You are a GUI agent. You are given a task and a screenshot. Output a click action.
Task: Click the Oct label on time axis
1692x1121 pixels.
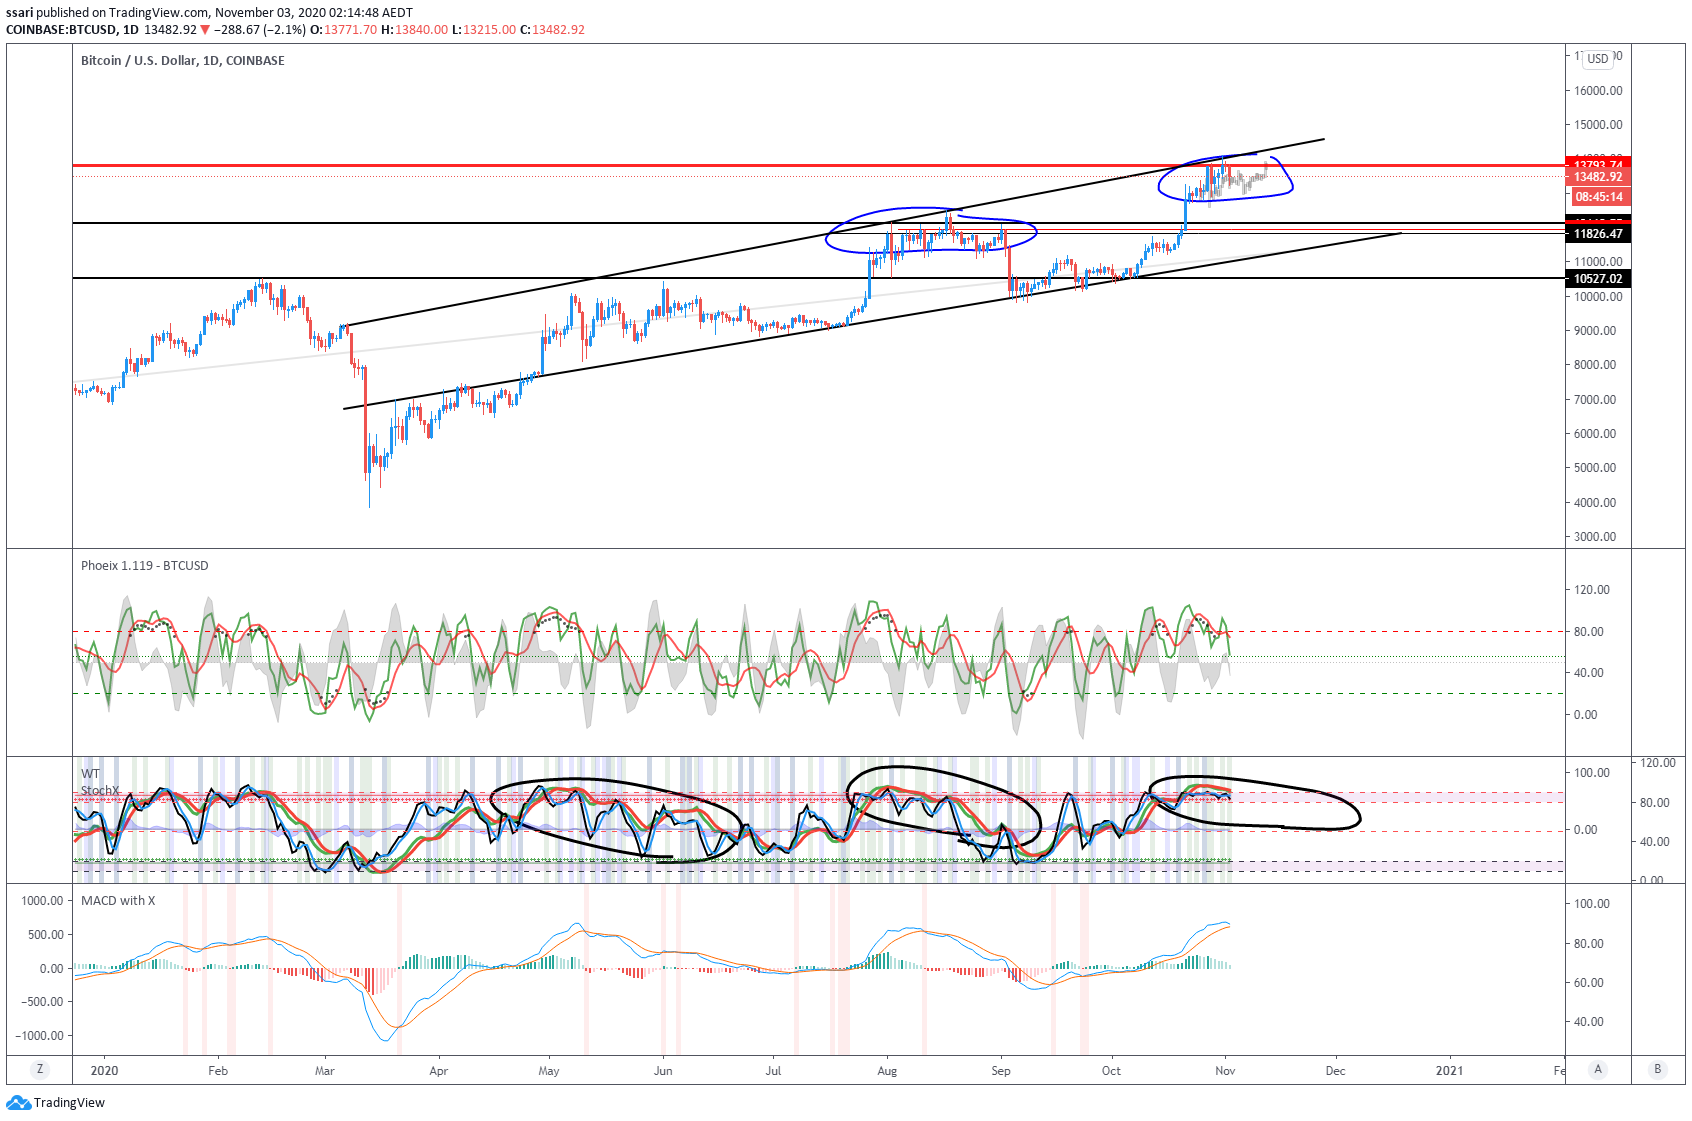click(1111, 1070)
